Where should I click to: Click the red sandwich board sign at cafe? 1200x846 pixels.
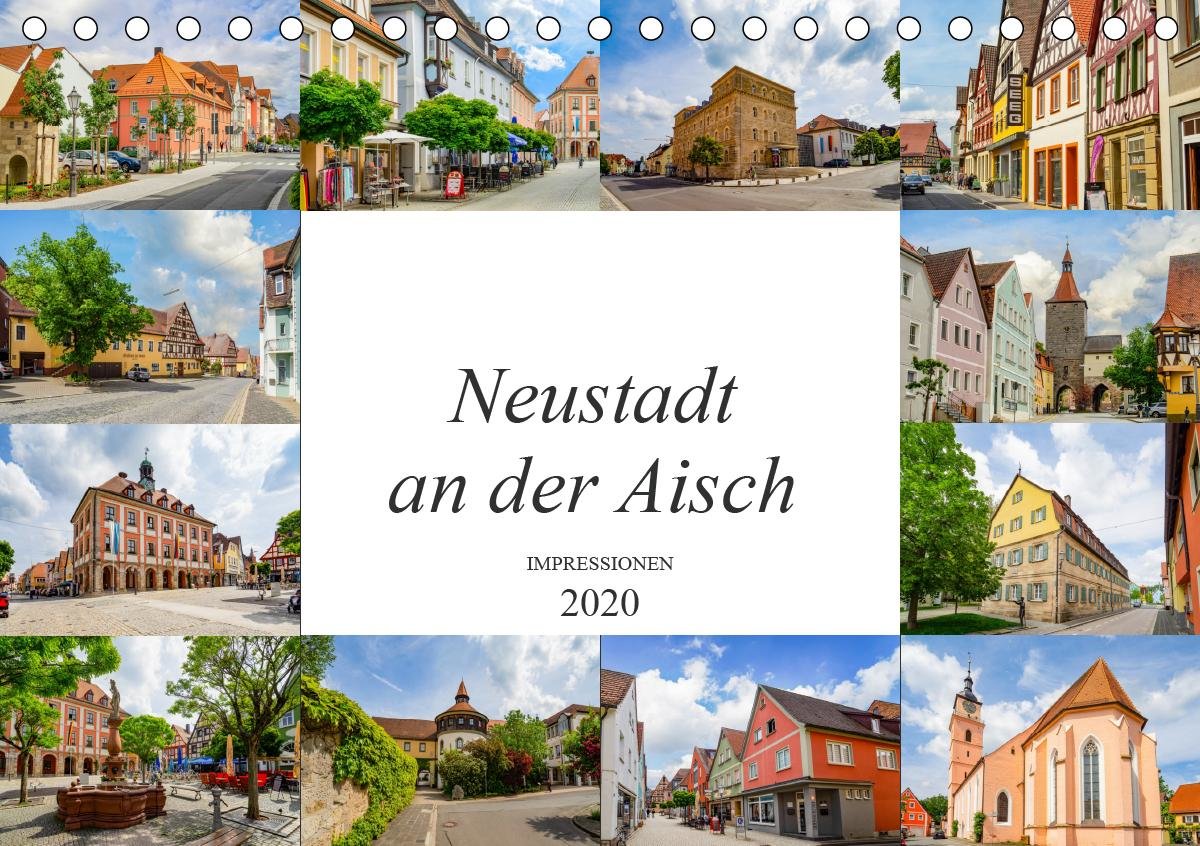(x=454, y=184)
